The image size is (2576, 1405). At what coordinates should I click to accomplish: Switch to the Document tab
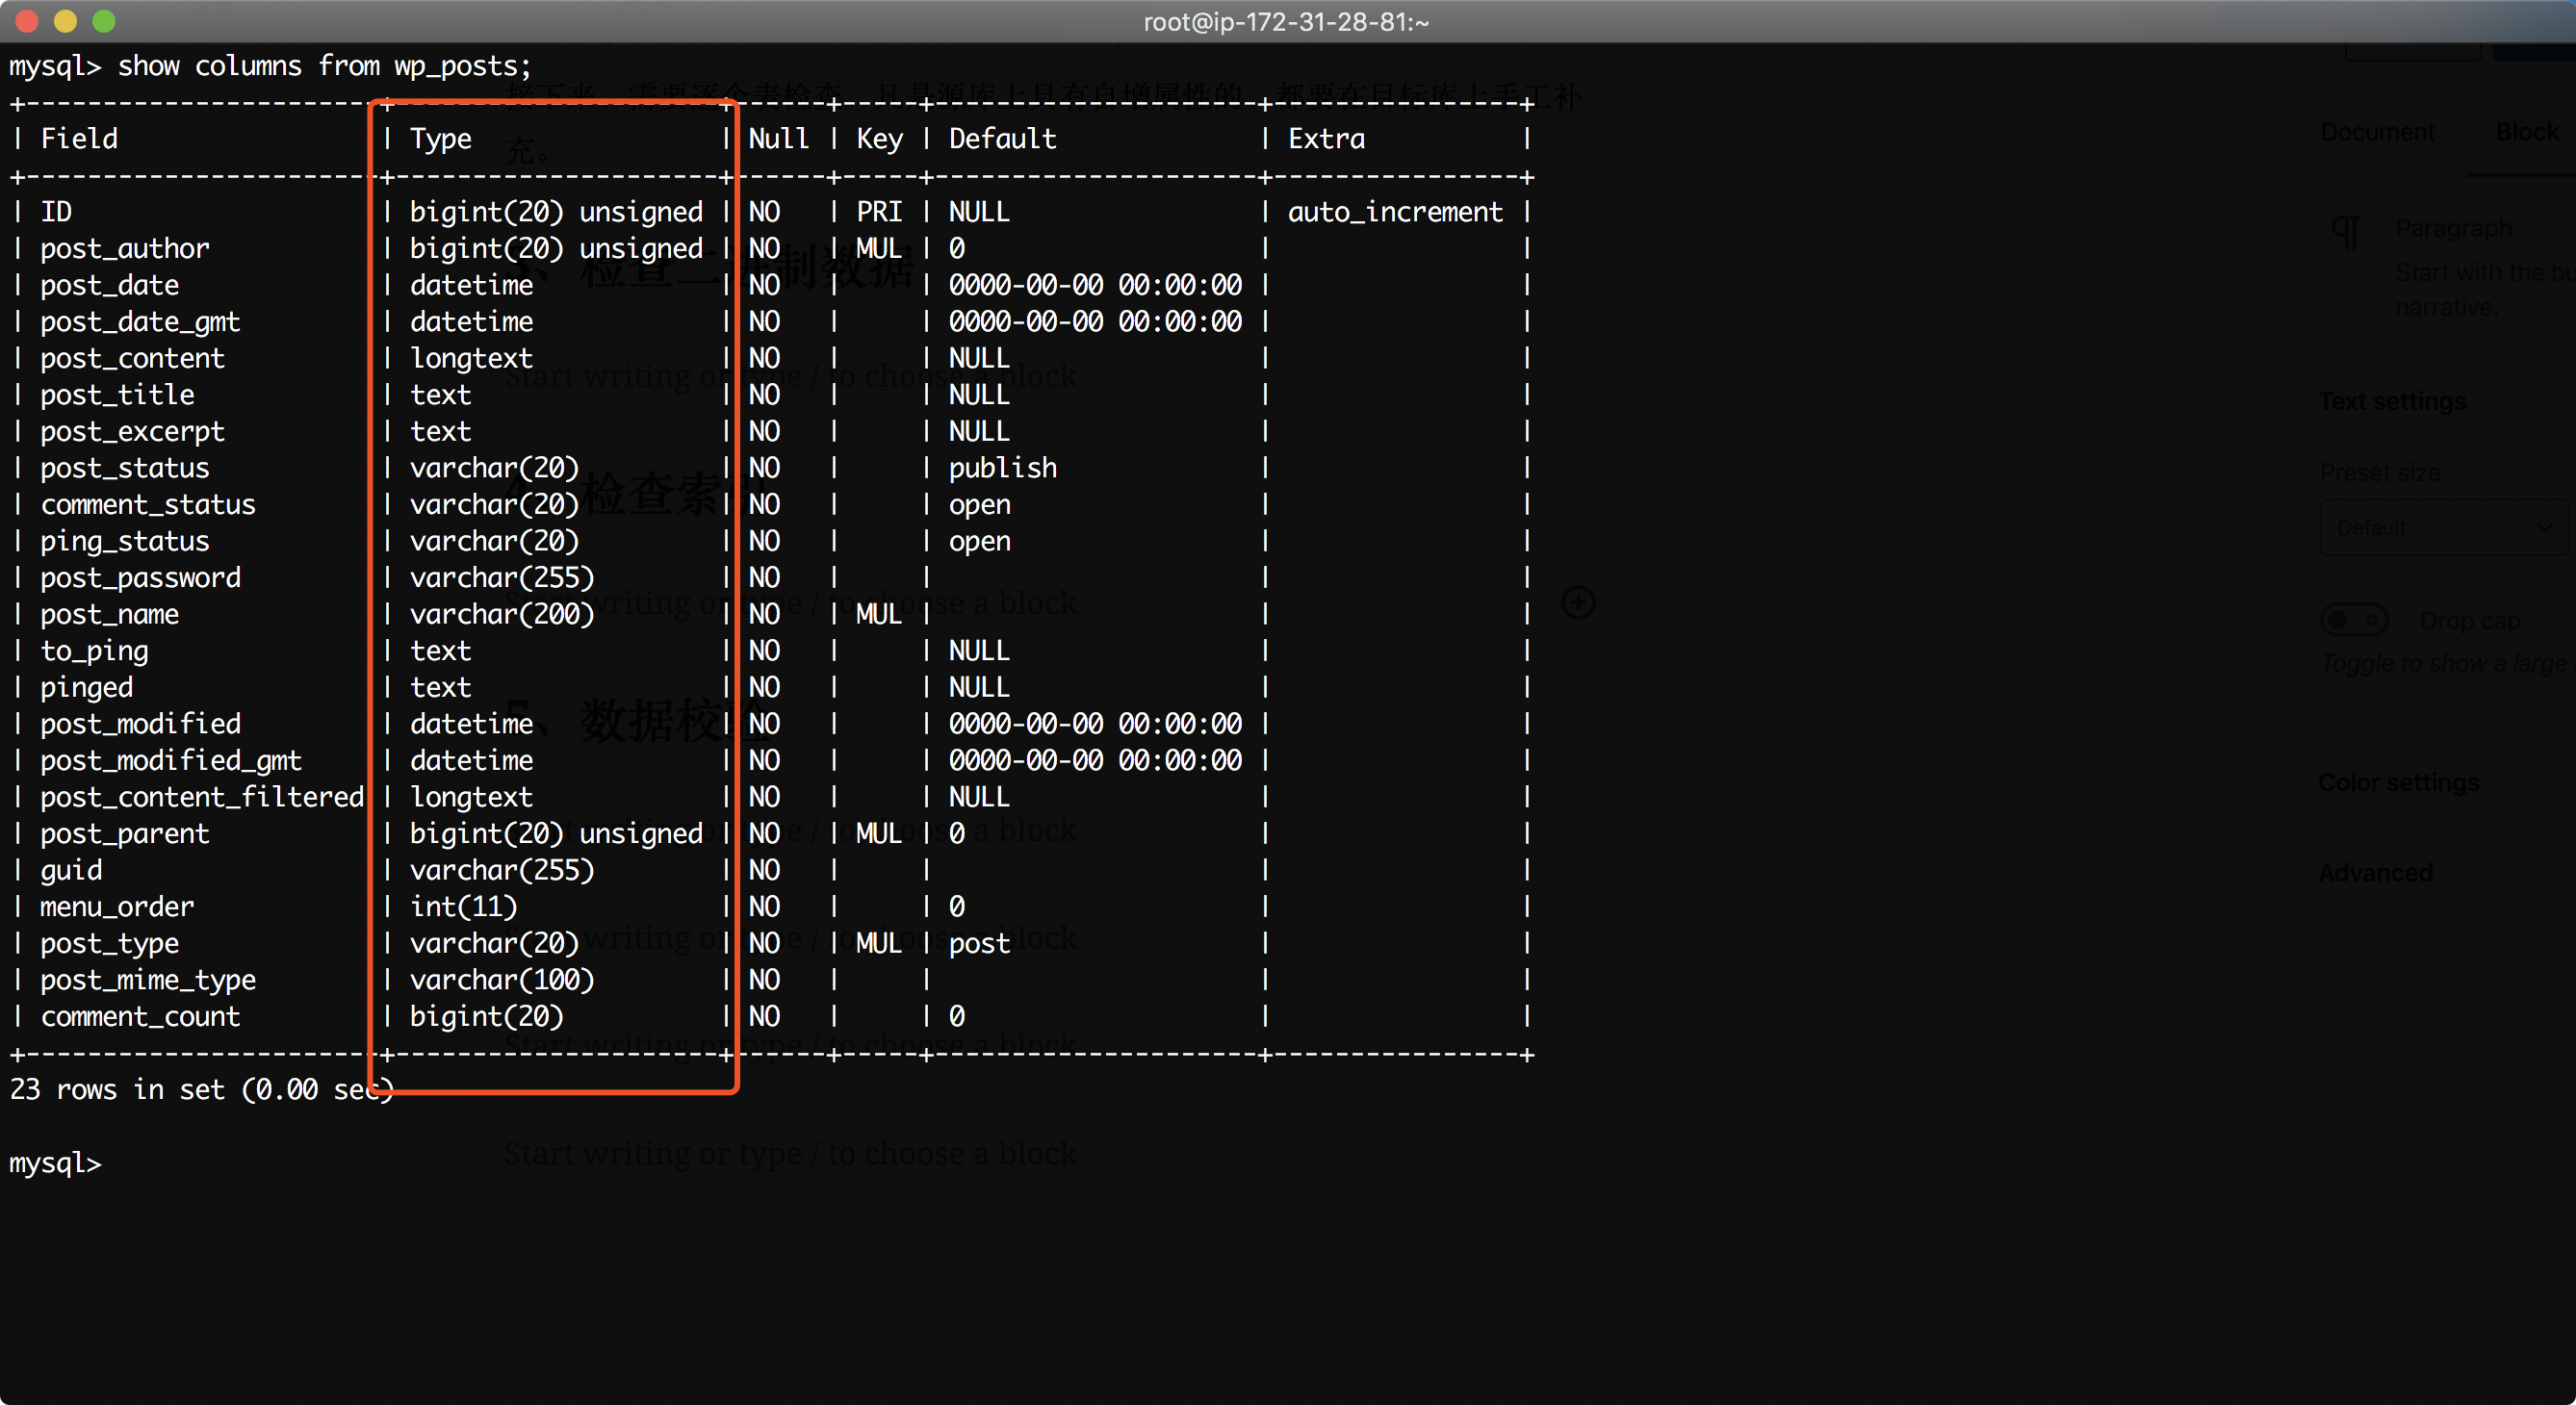coord(2376,132)
